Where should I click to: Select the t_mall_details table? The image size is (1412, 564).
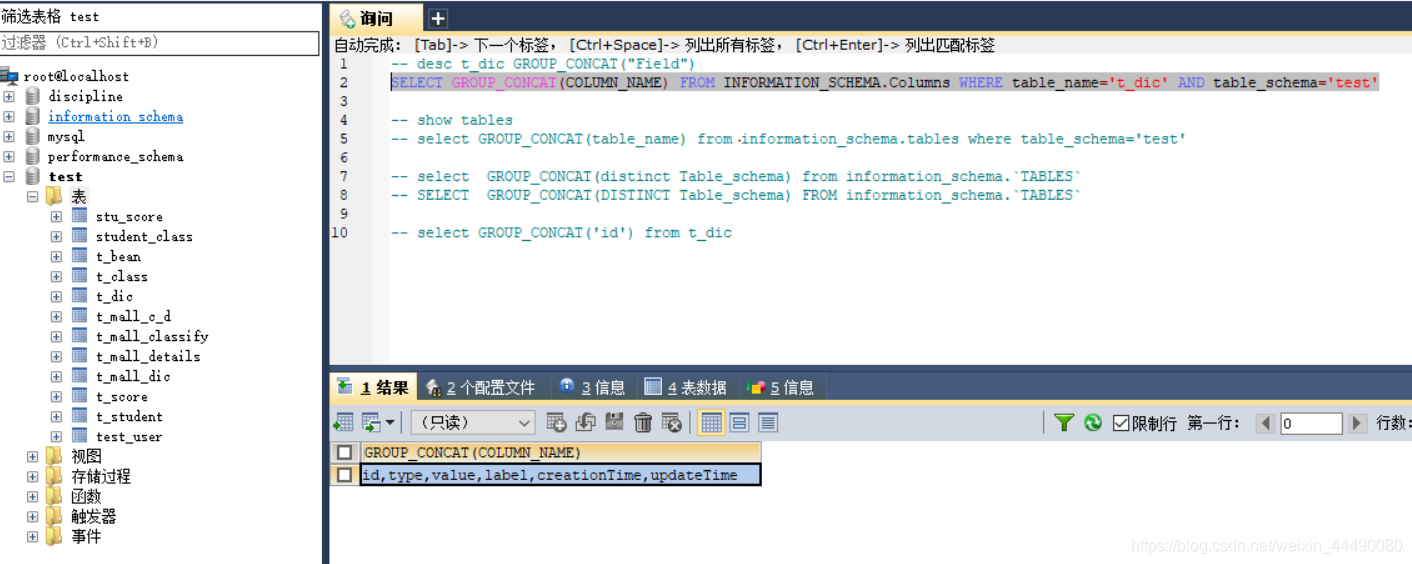click(148, 356)
